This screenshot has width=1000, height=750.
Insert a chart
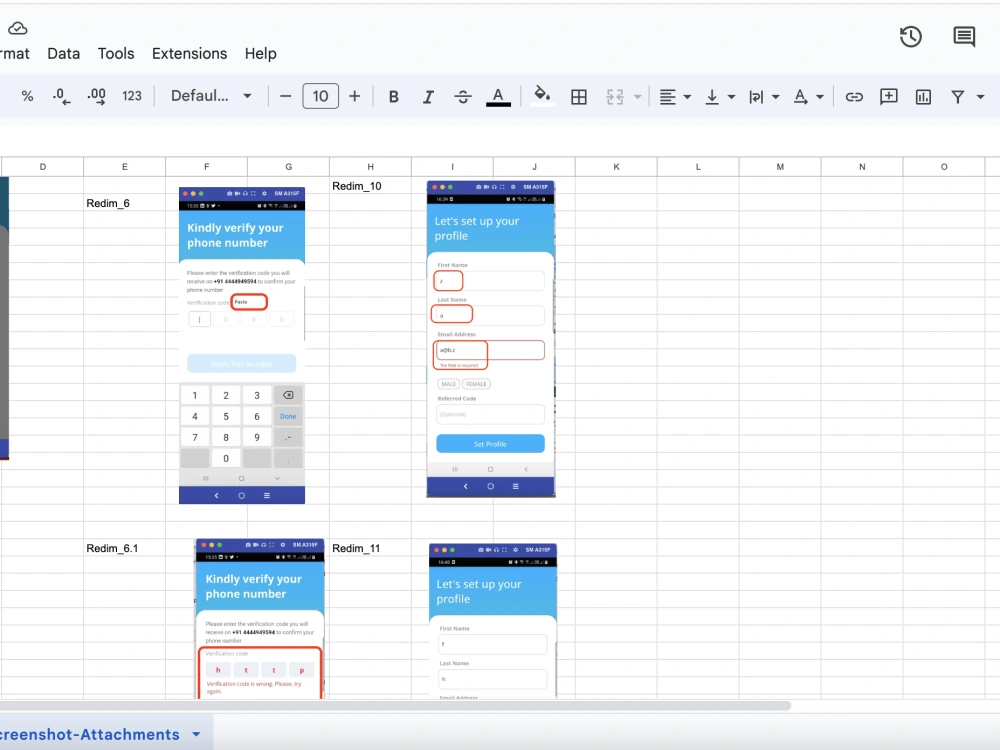click(923, 97)
